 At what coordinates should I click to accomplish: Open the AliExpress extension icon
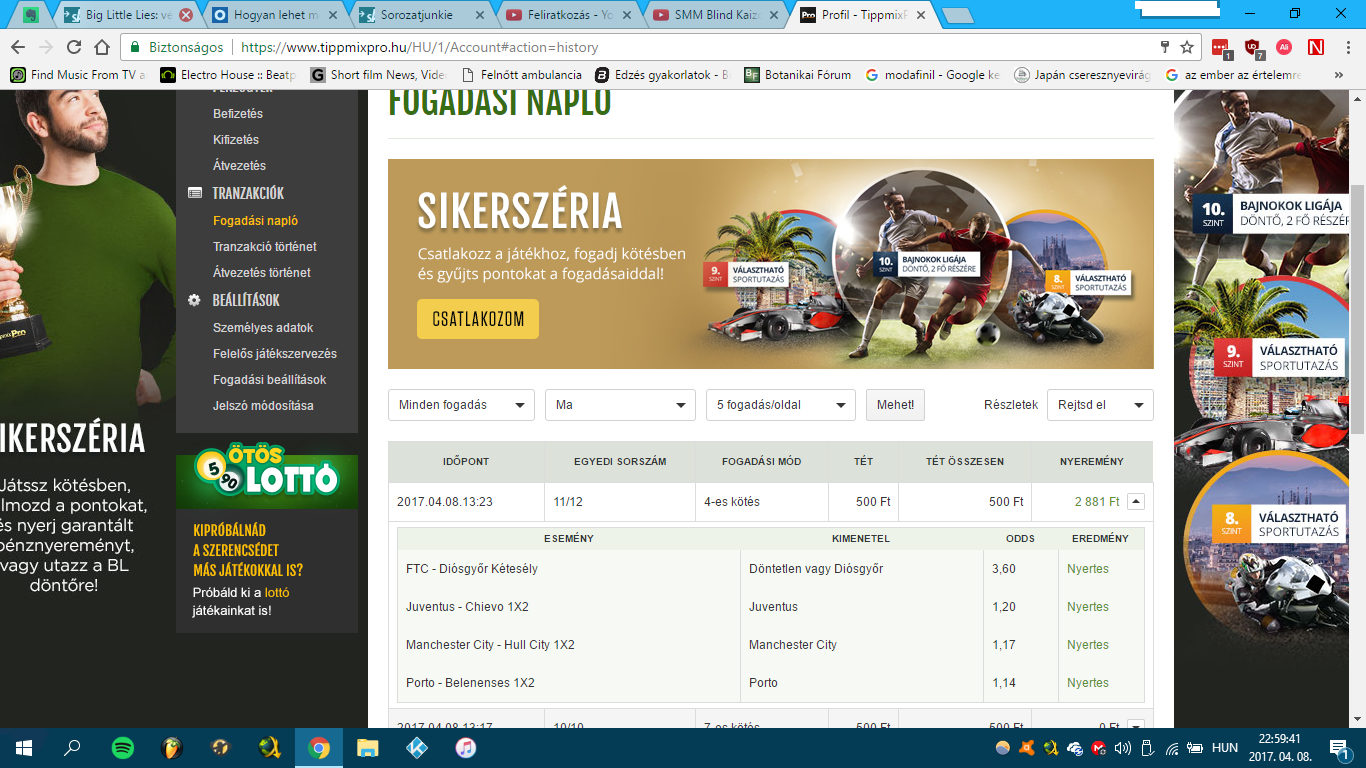(1284, 47)
